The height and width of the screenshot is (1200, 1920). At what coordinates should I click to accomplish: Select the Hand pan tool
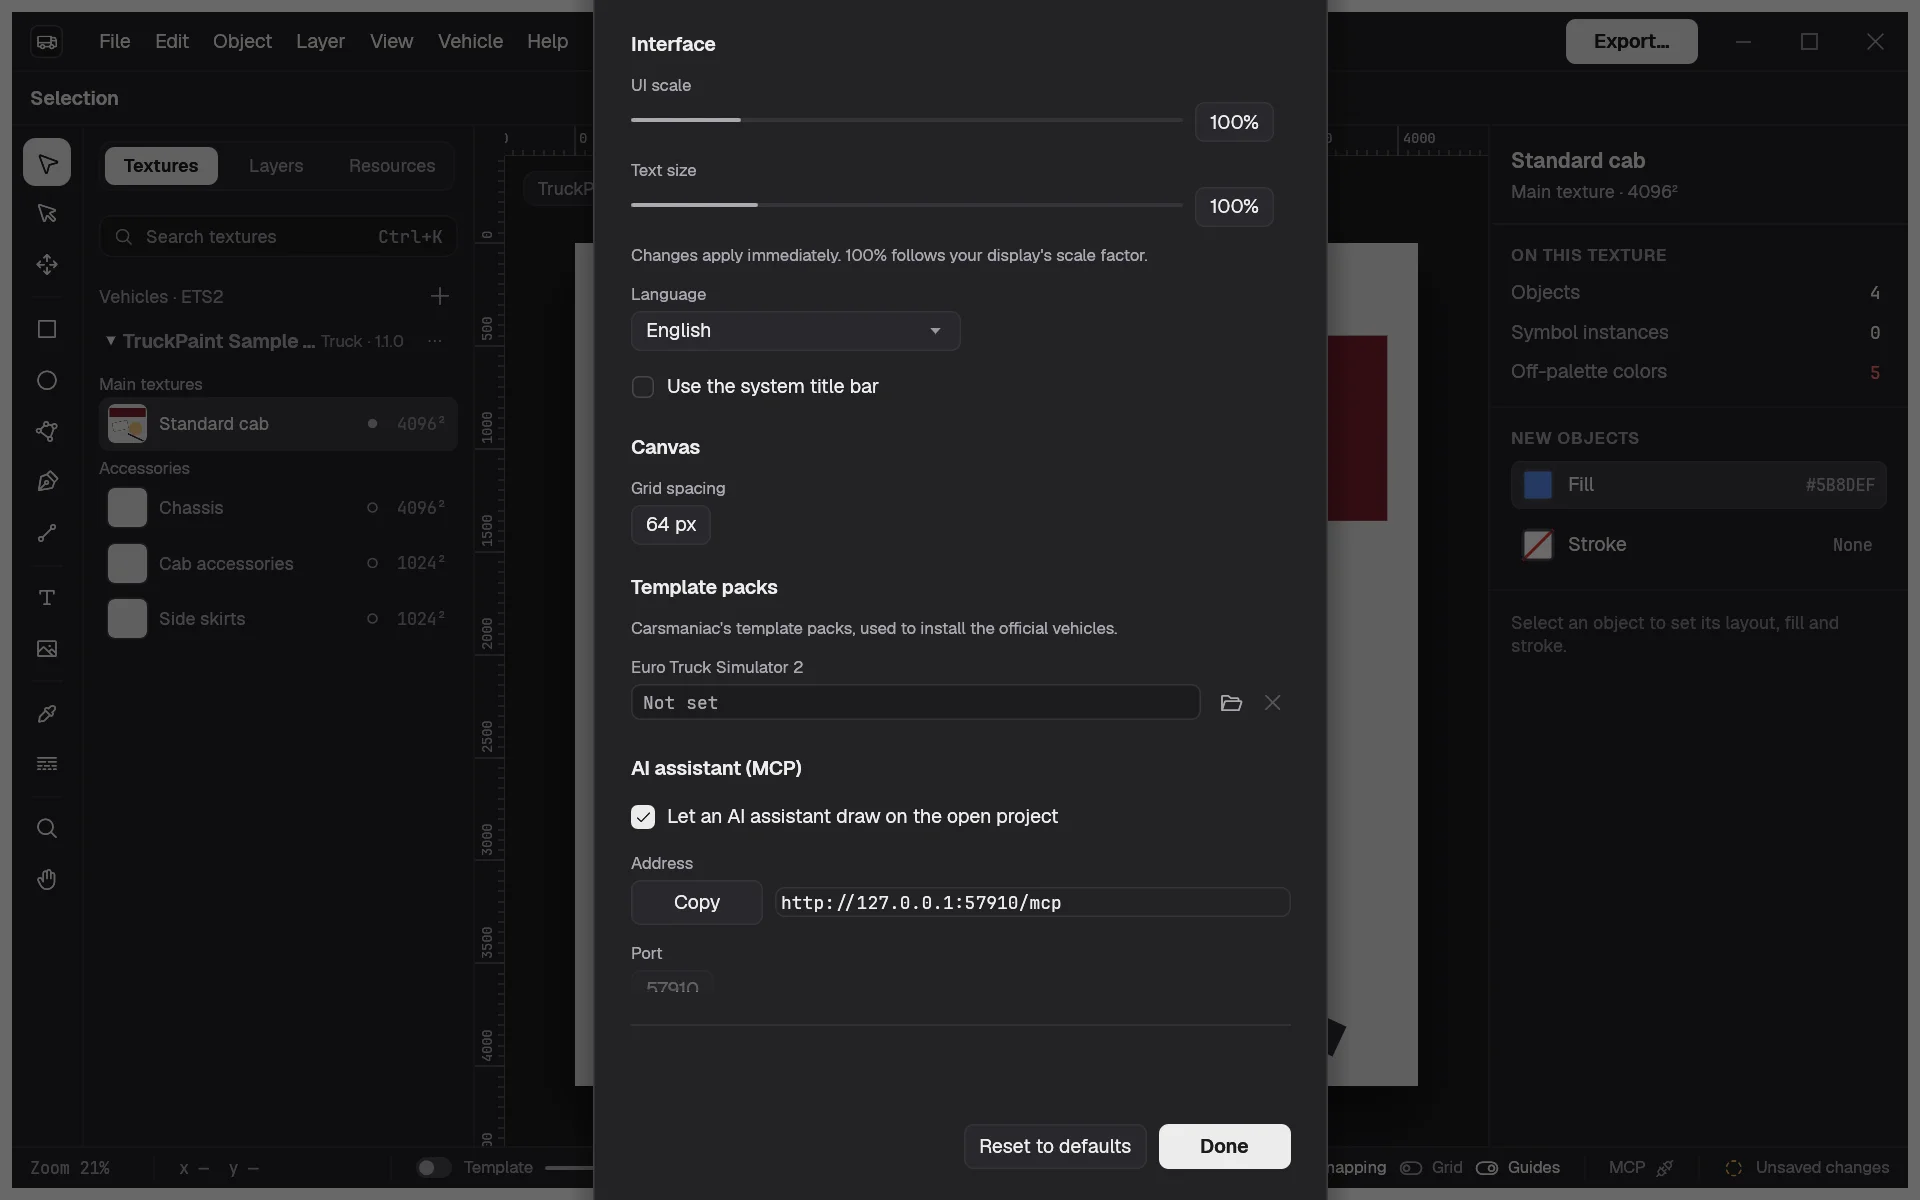pos(47,879)
